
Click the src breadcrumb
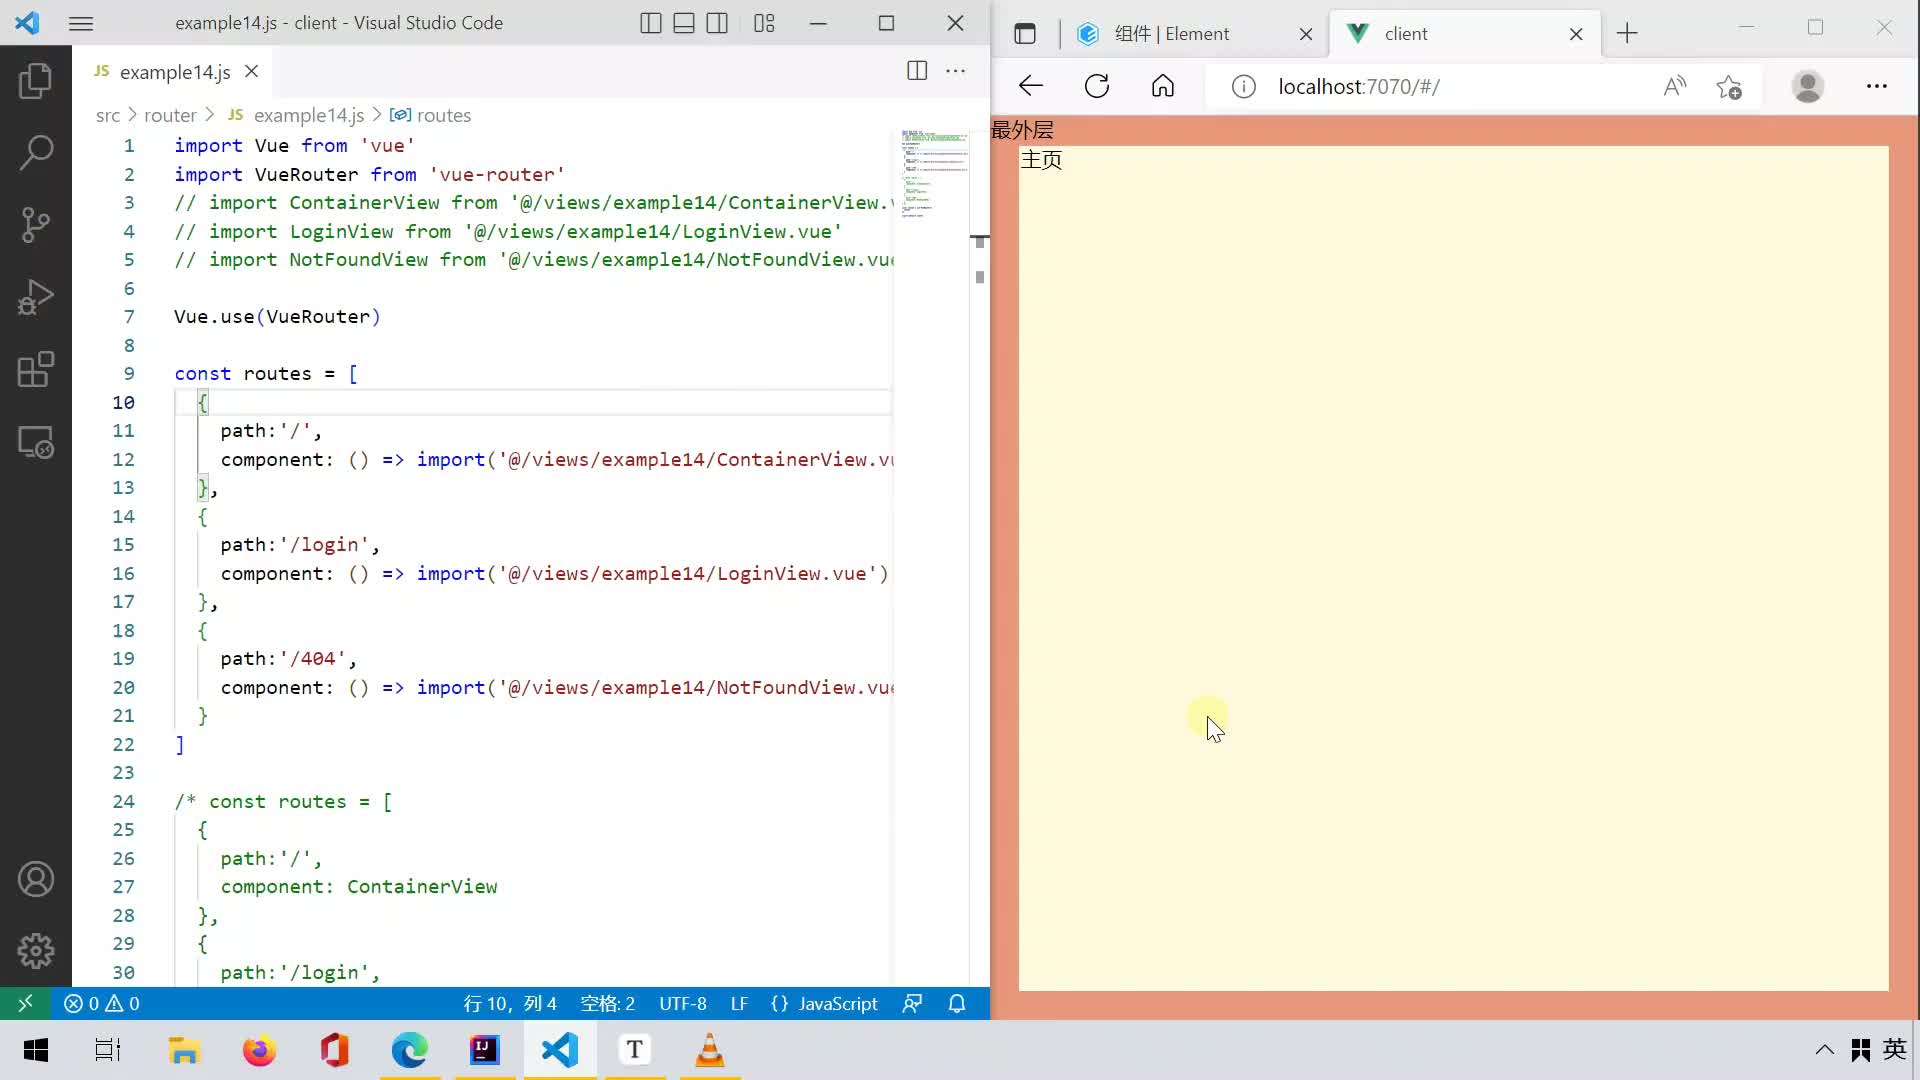[108, 115]
